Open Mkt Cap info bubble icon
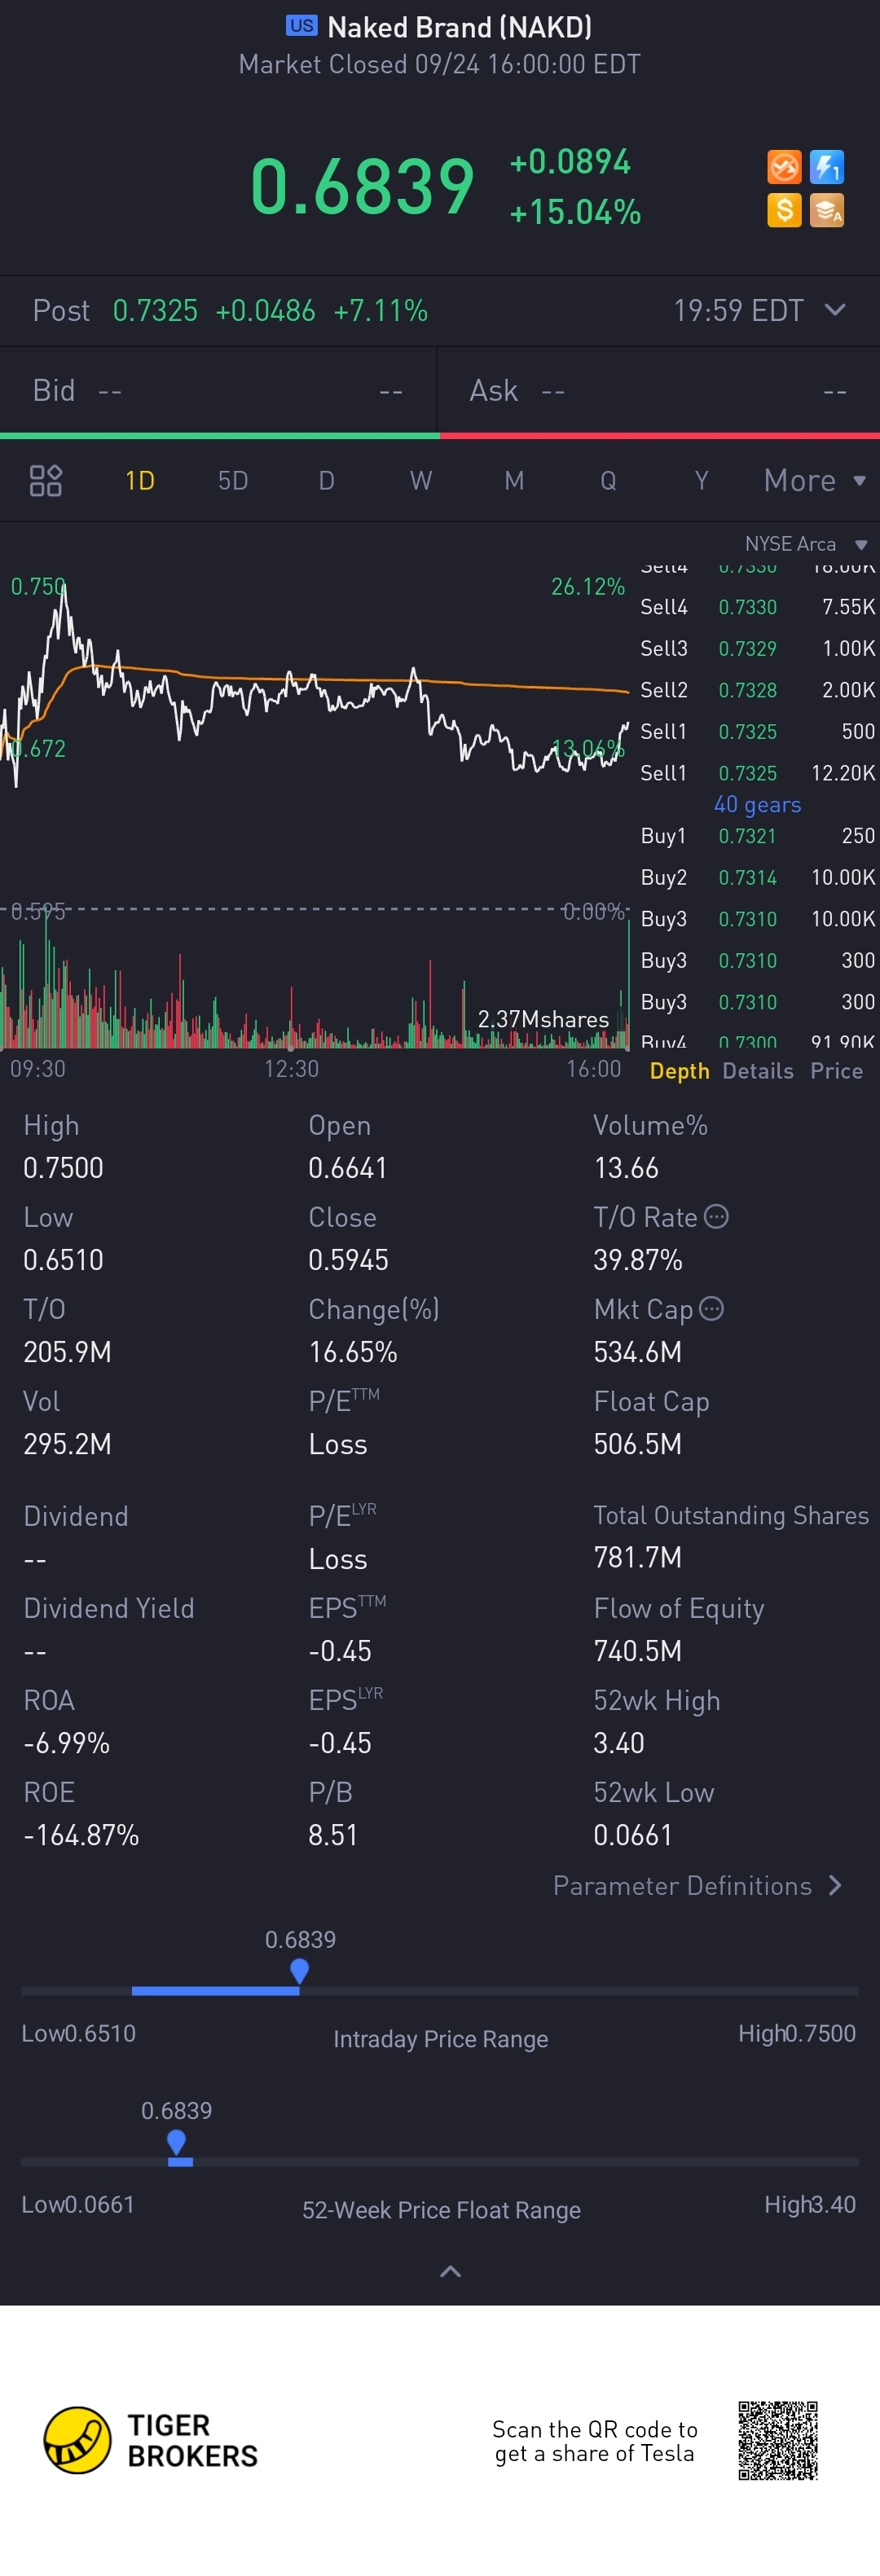 (x=711, y=1308)
